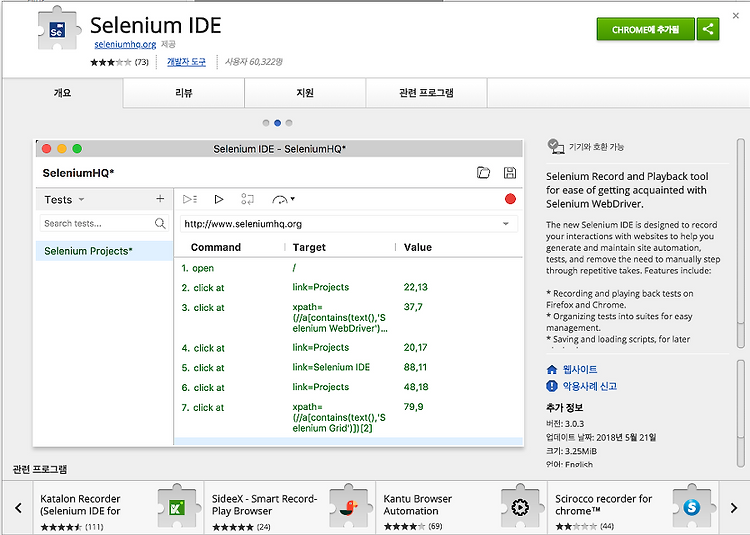Open the 악용사례 신고 link
This screenshot has height=535, width=750.
point(589,386)
